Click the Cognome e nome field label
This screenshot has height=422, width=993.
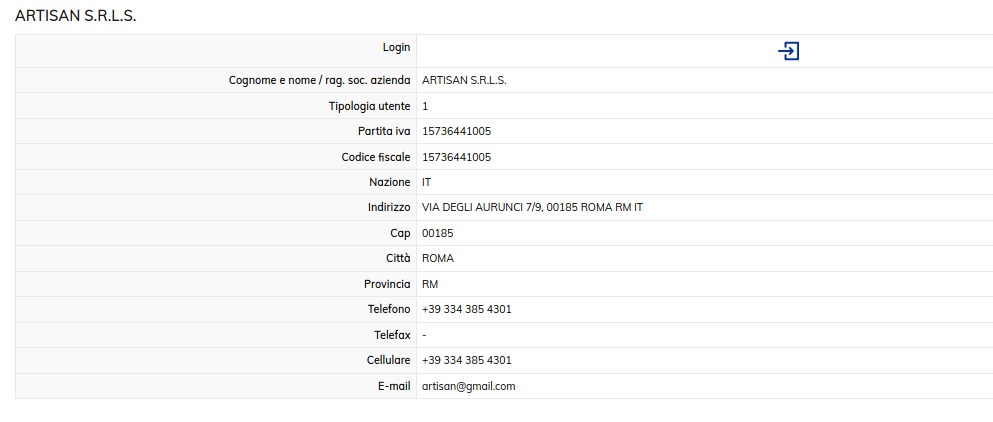point(319,80)
